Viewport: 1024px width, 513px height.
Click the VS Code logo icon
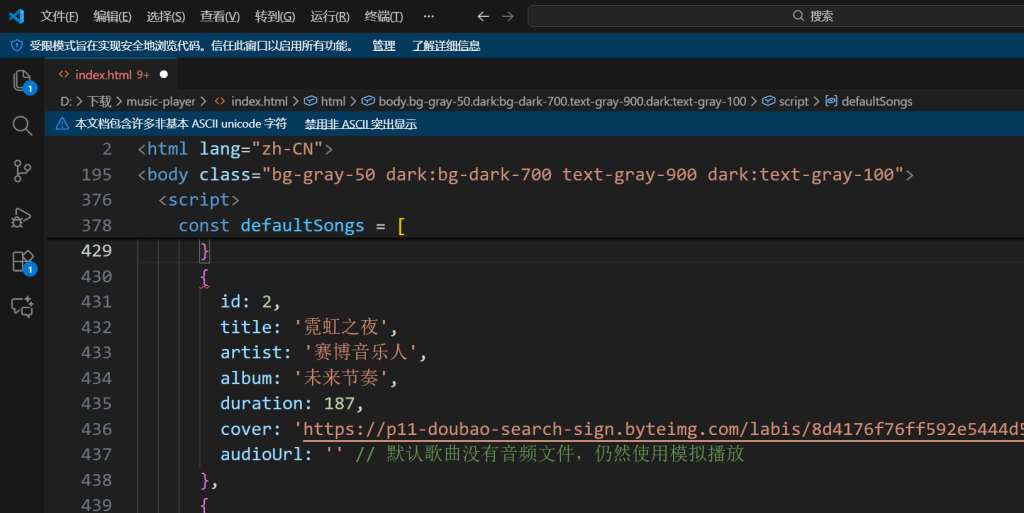click(16, 16)
